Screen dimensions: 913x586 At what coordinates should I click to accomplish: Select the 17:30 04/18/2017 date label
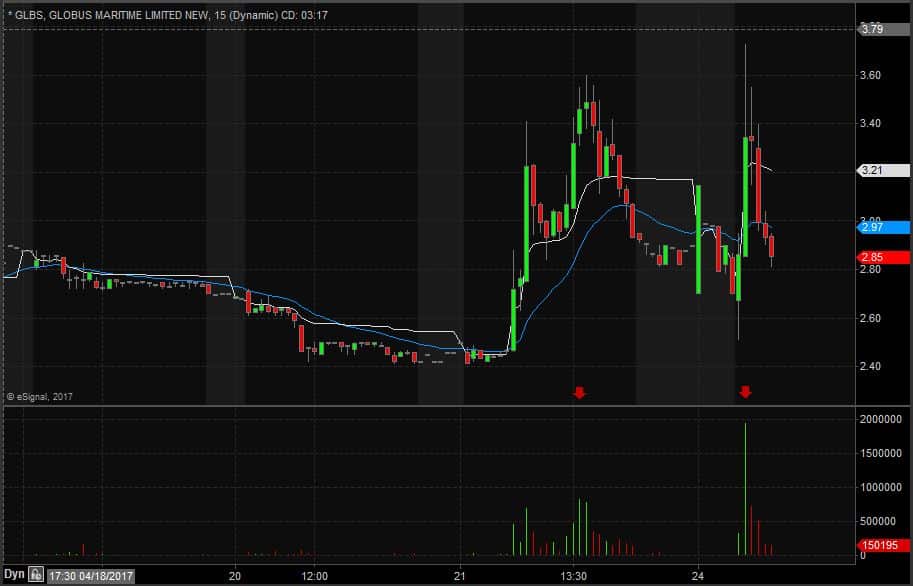(x=91, y=576)
